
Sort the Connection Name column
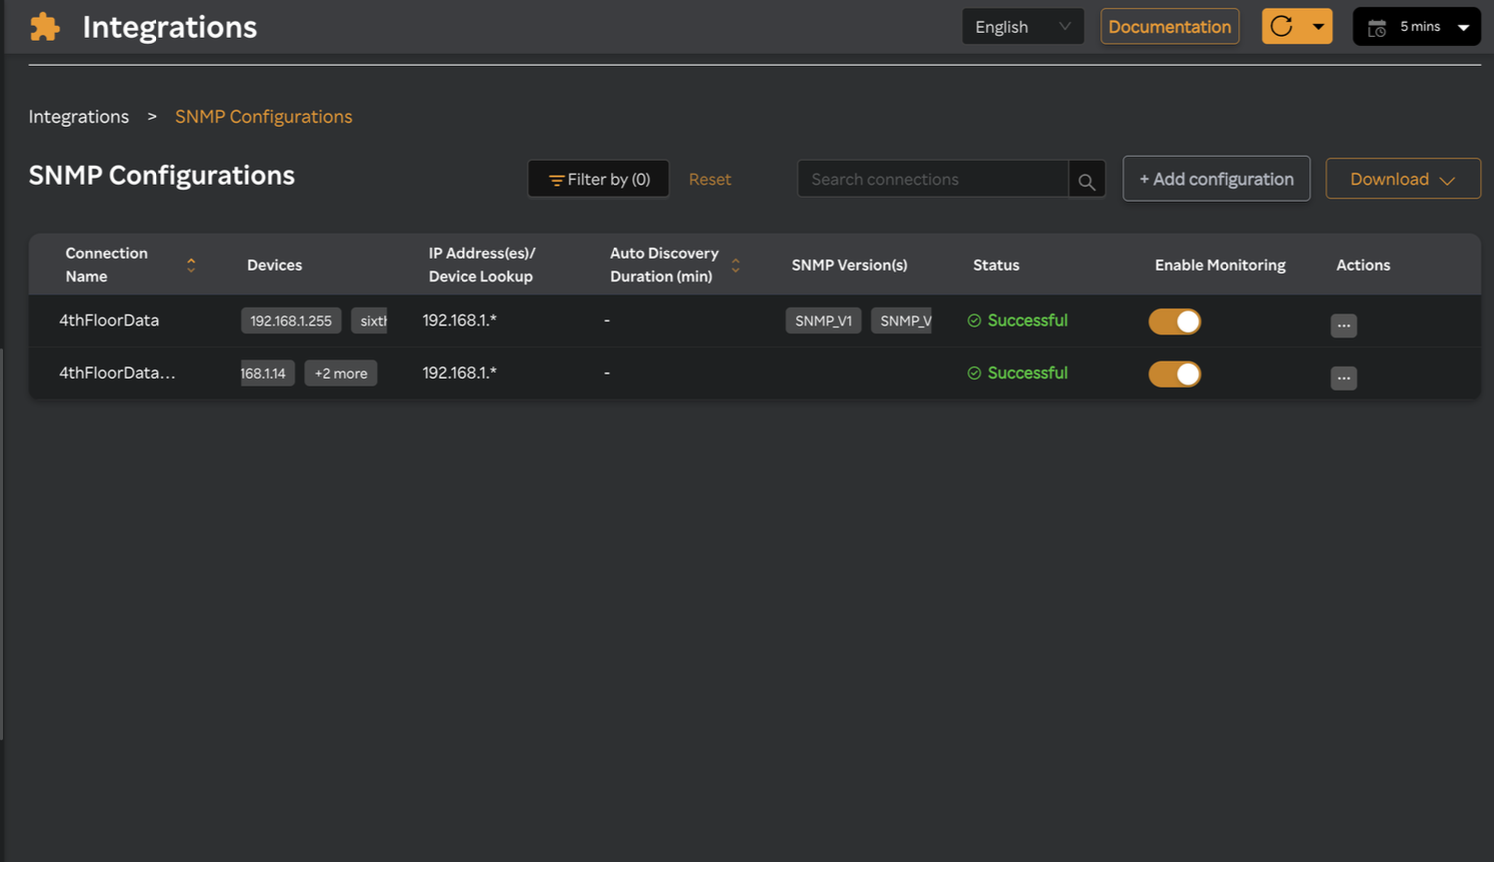coord(190,265)
